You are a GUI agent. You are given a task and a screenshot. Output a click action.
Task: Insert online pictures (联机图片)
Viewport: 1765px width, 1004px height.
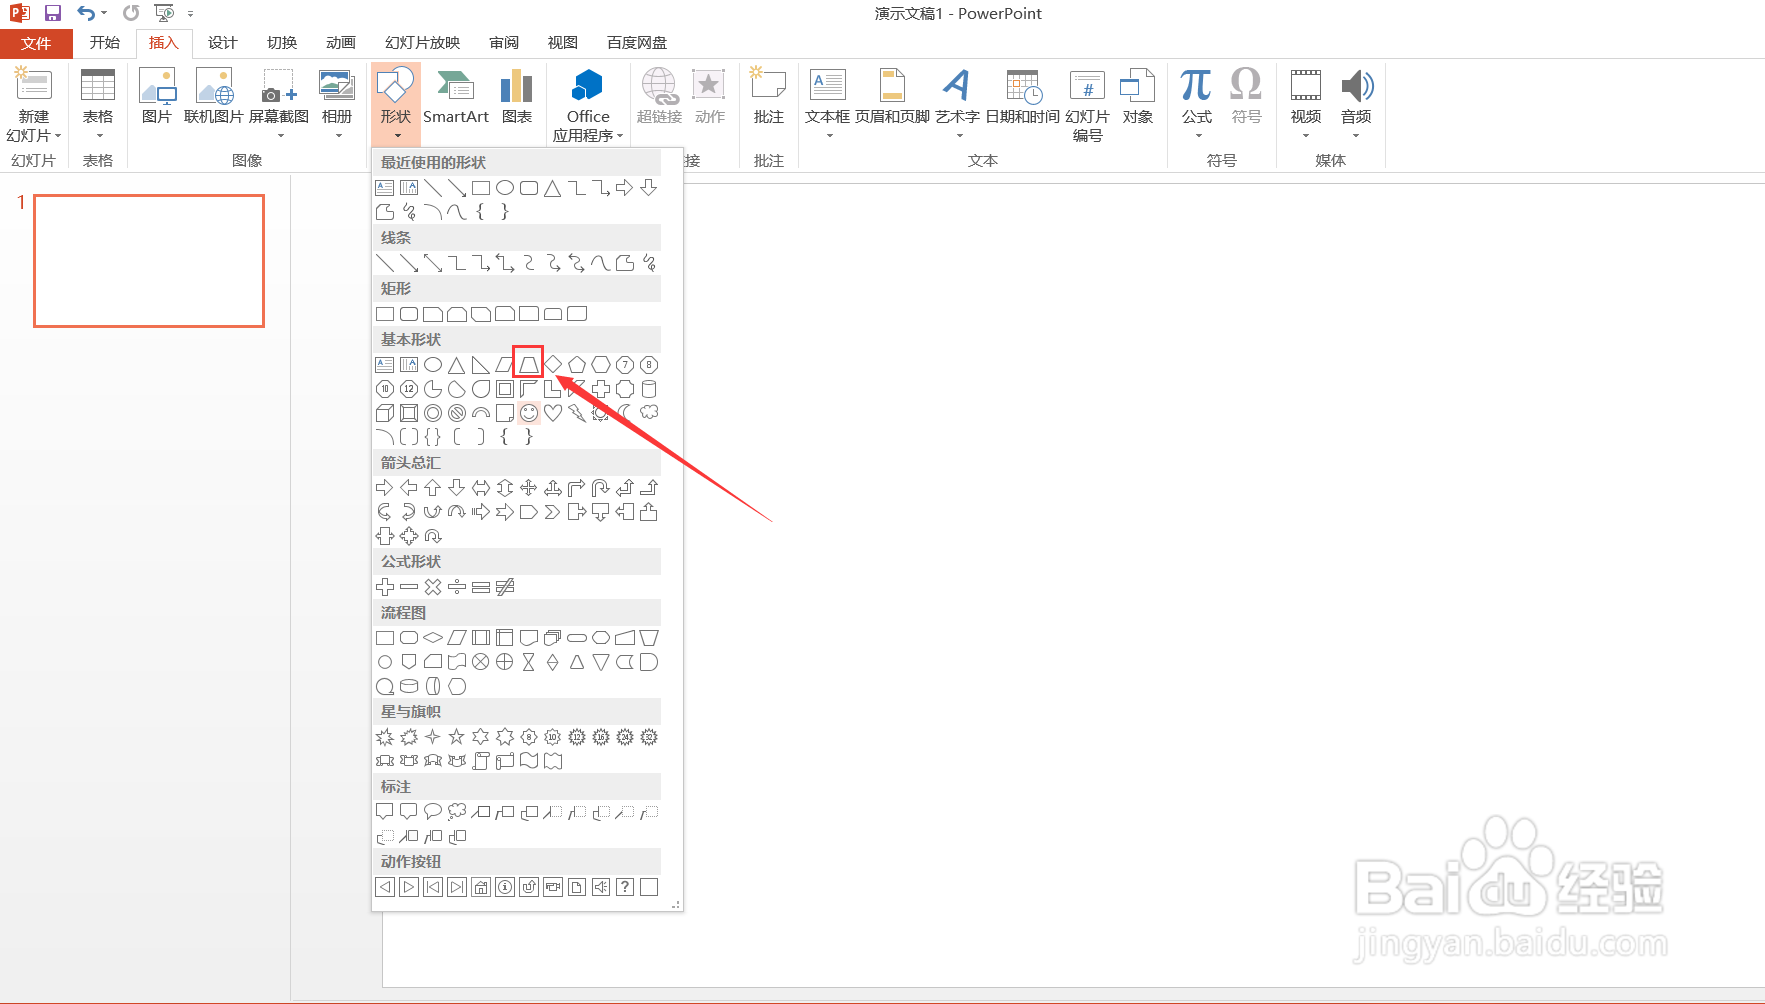214,96
